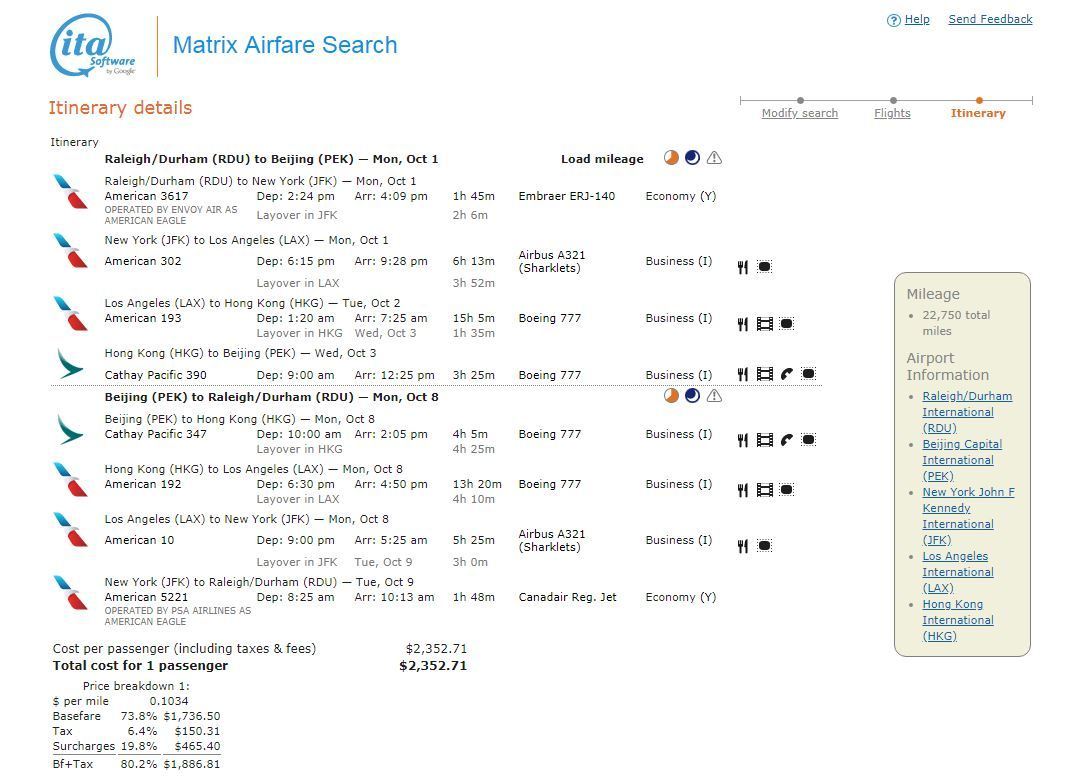The height and width of the screenshot is (777, 1074).
Task: Click the power outlet icon for American 192
Action: pos(786,490)
